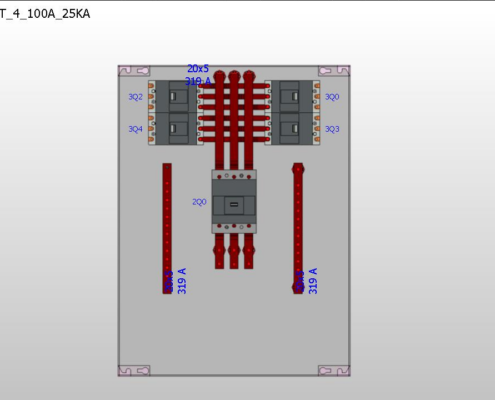The height and width of the screenshot is (400, 495).
Task: Select the top-right mounting bracket
Action: pos(334,71)
